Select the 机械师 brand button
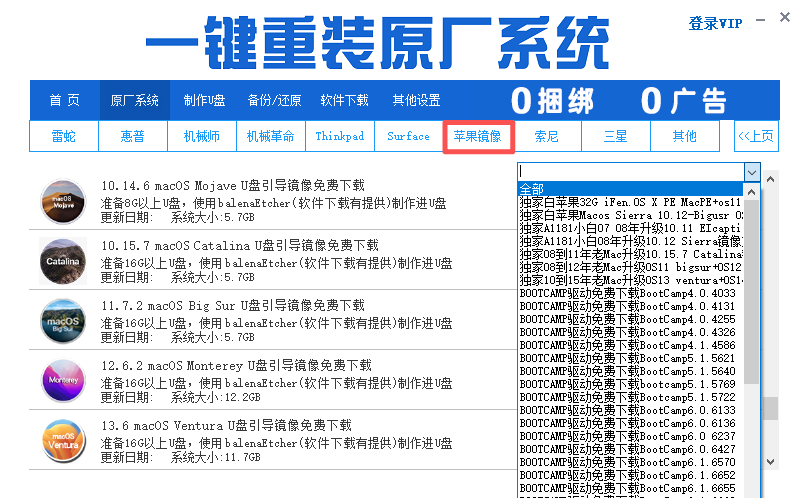 [x=202, y=136]
